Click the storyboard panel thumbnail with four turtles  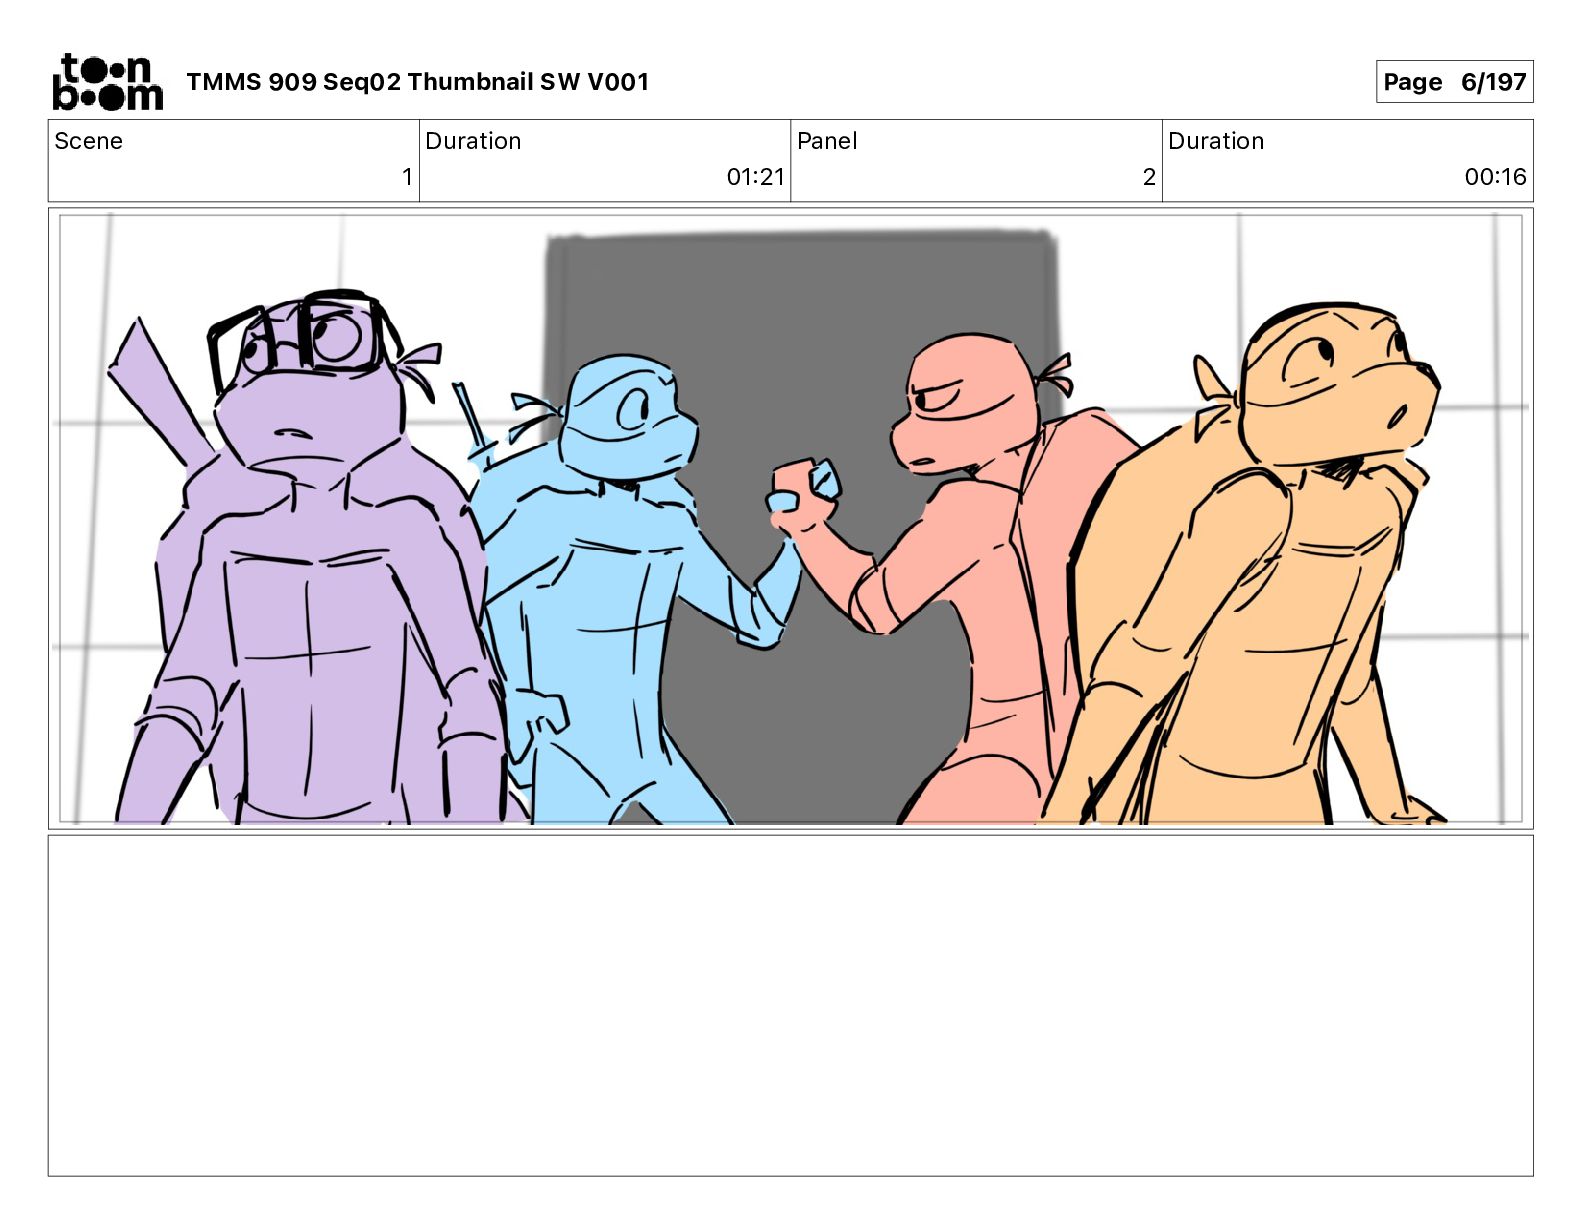(x=790, y=518)
